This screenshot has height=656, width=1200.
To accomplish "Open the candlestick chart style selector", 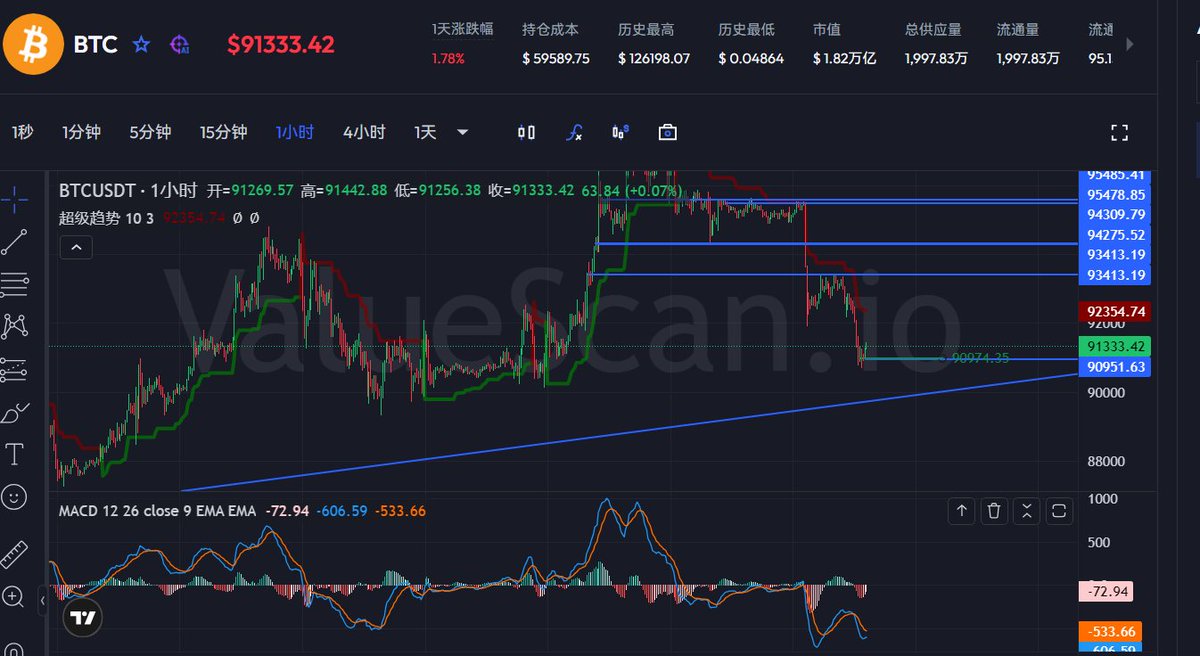I will [x=527, y=132].
